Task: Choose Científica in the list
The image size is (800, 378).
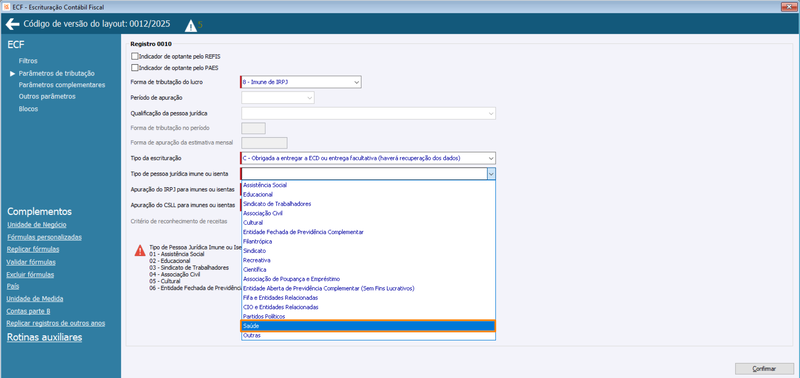Action: pyautogui.click(x=368, y=269)
